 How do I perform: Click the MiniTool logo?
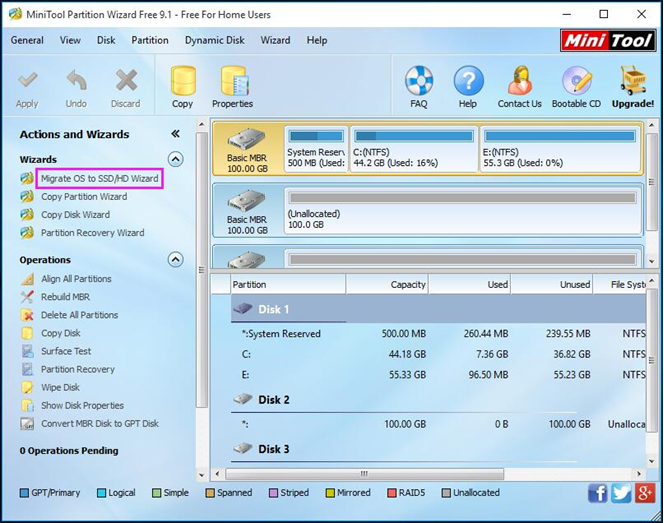coord(608,41)
